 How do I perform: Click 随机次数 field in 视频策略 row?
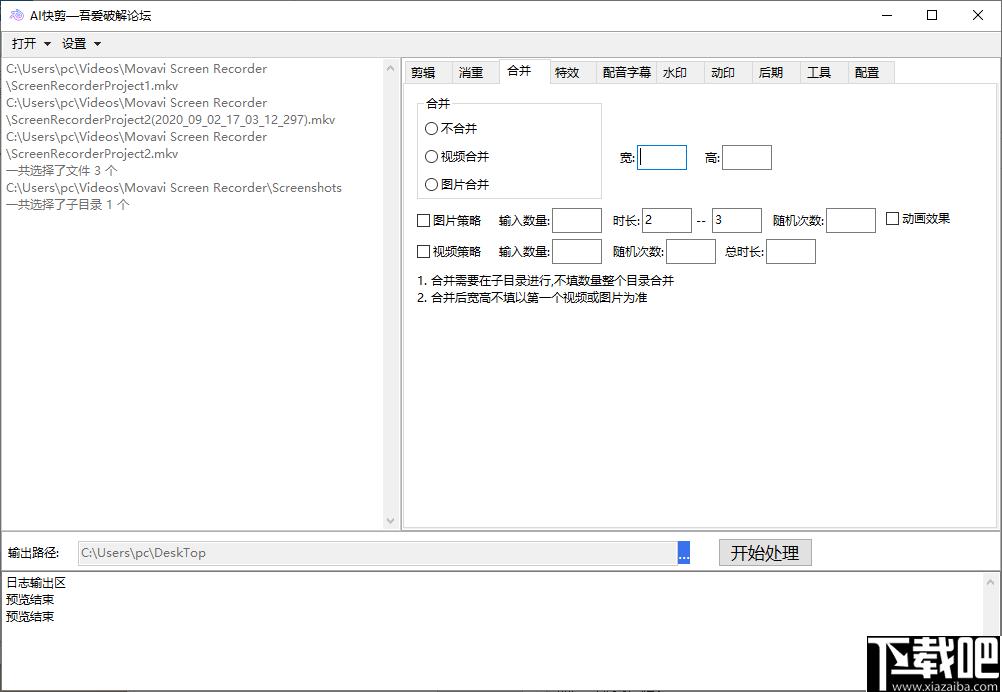click(691, 252)
